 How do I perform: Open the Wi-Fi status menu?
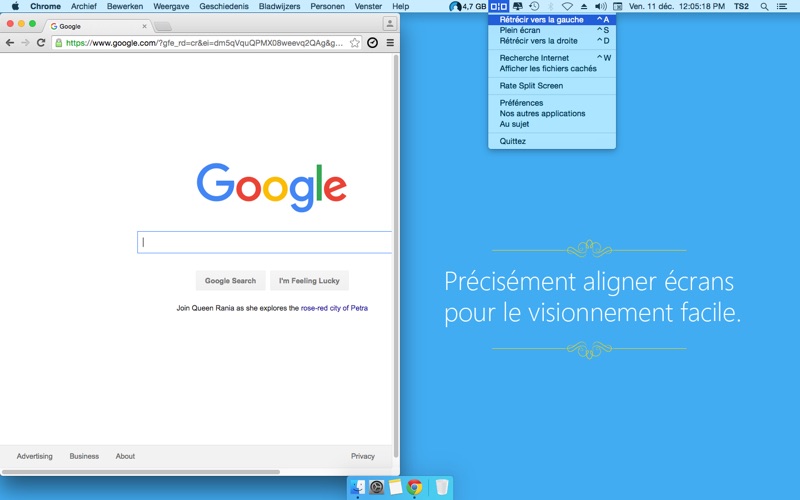567,6
